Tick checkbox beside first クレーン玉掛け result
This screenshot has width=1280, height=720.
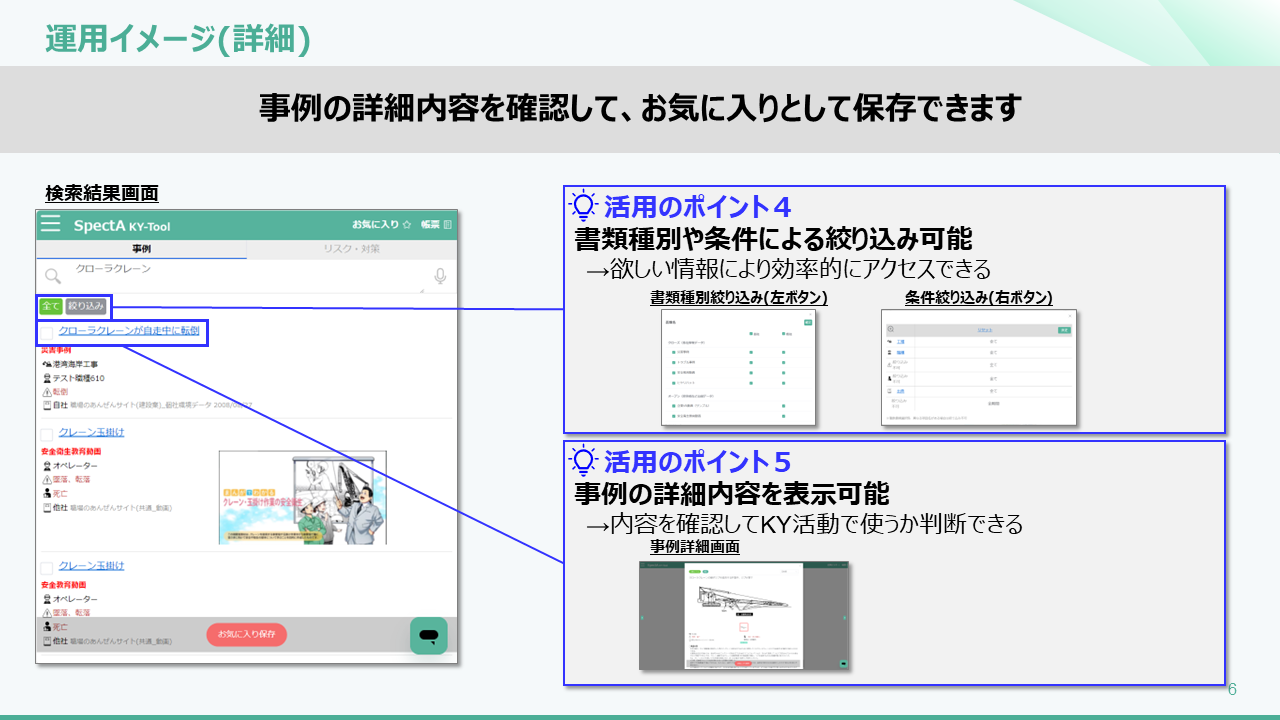point(47,434)
